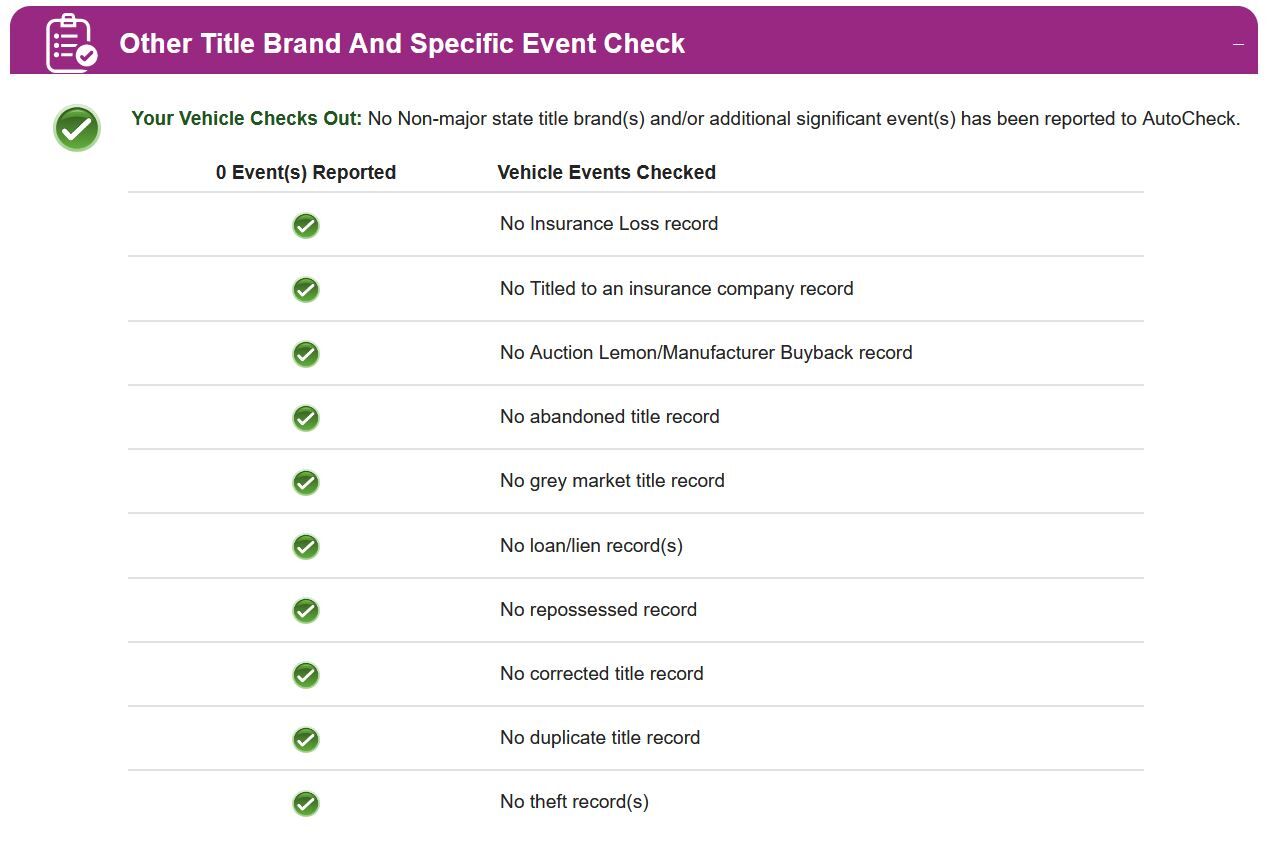Image resolution: width=1273 pixels, height=848 pixels.
Task: Select the 'No loan/lien record(s)' row text
Action: [591, 546]
